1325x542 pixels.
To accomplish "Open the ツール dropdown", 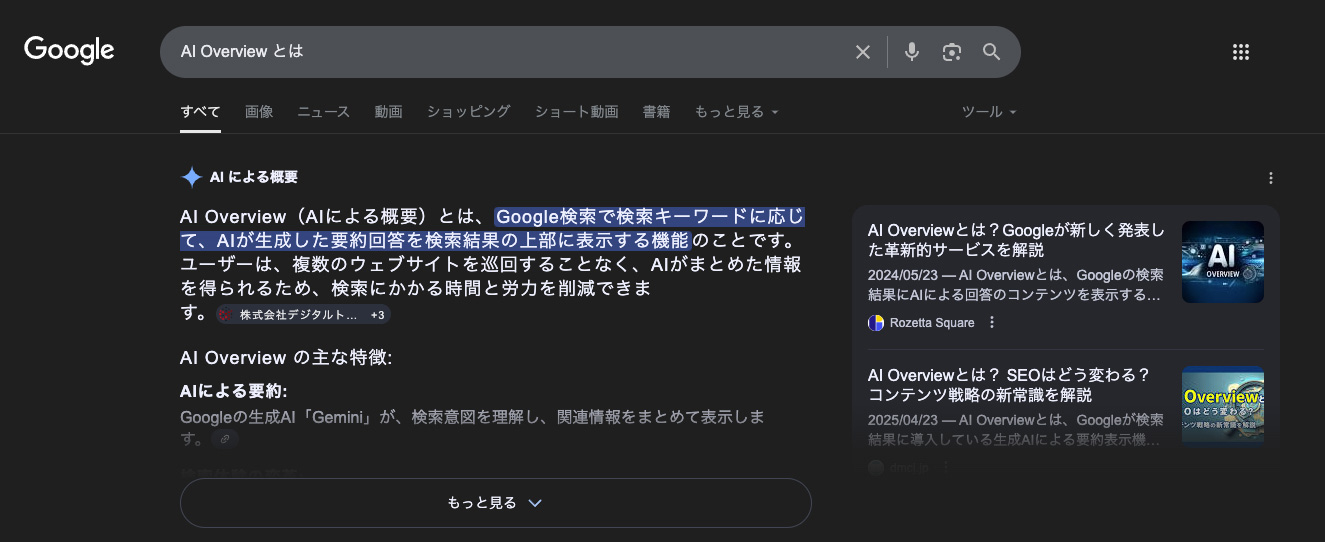I will click(989, 112).
